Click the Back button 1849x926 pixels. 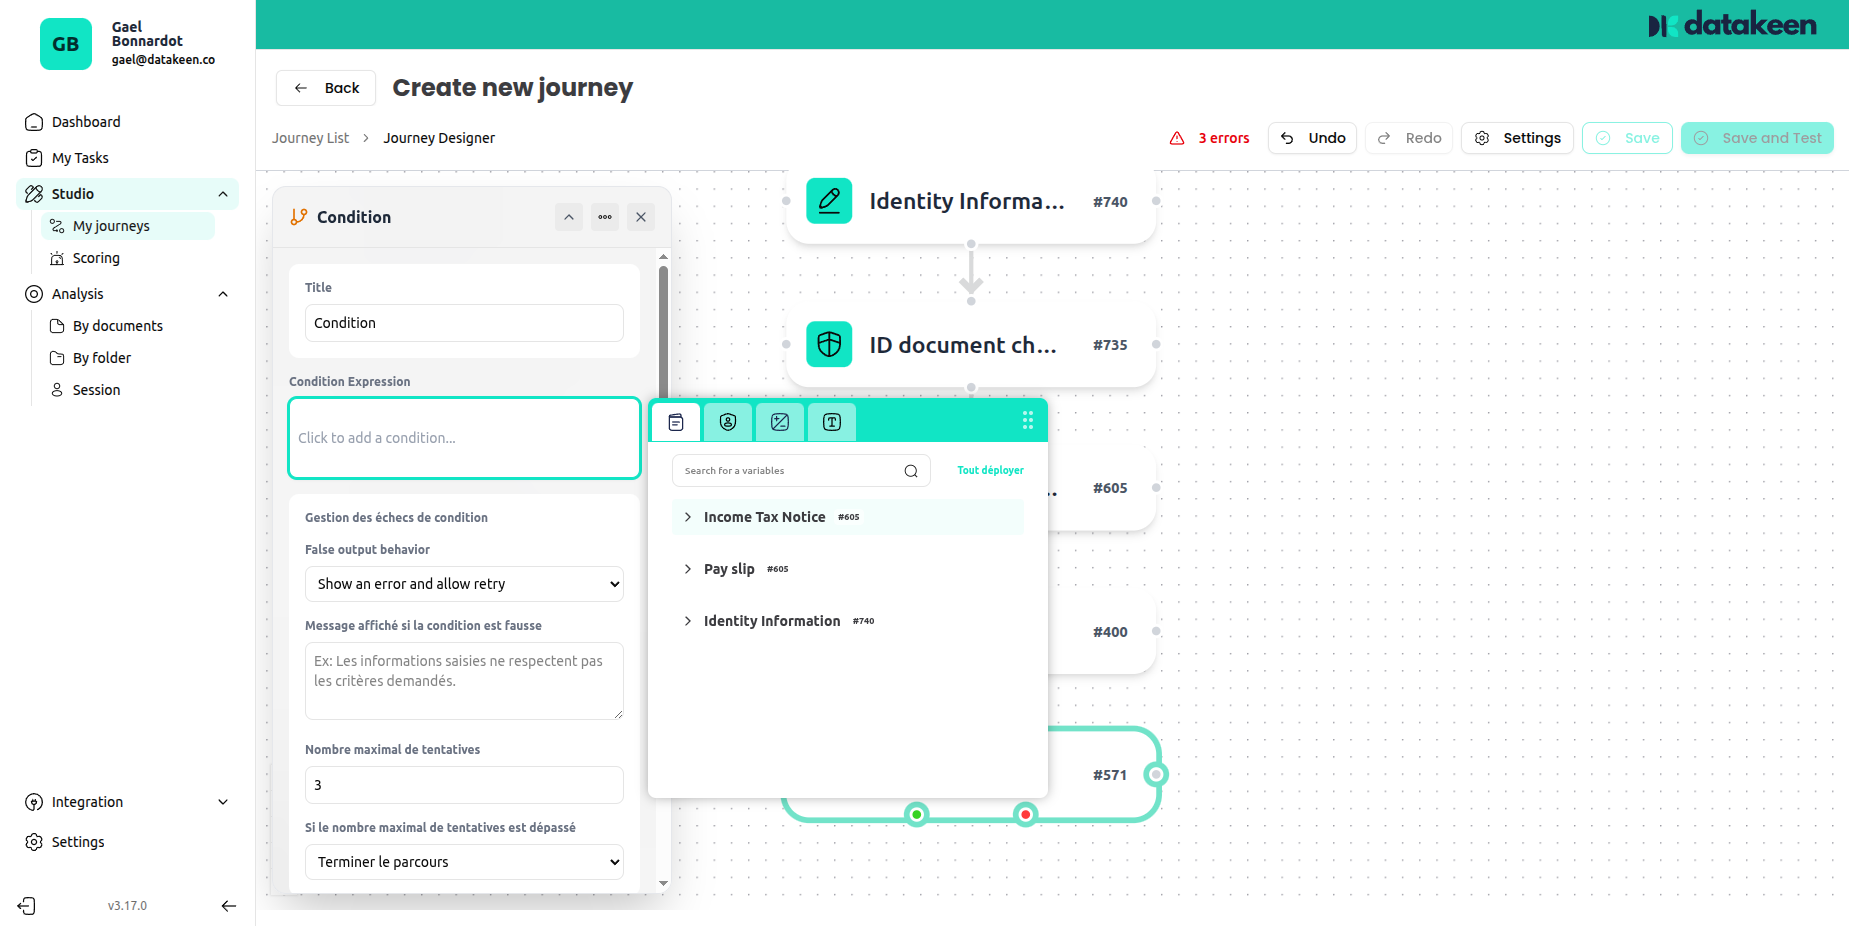[326, 88]
